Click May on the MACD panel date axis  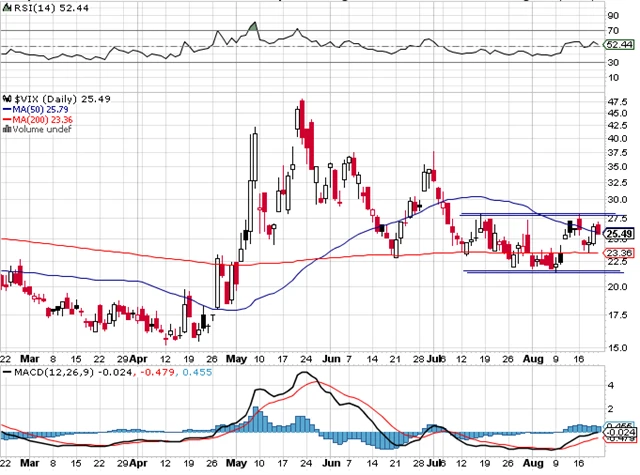236,464
